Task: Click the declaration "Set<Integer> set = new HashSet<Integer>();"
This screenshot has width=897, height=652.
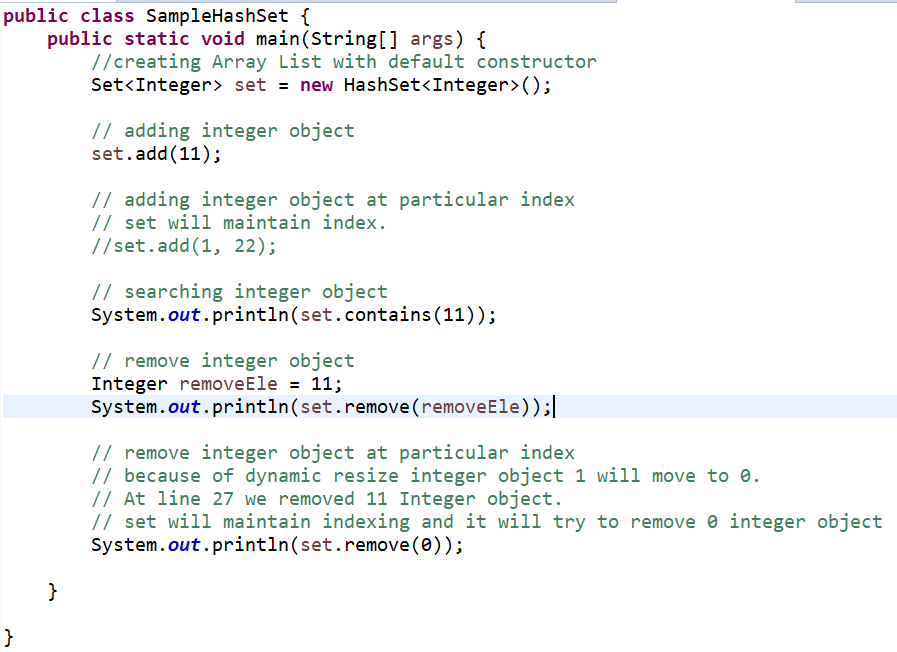Action: click(321, 85)
